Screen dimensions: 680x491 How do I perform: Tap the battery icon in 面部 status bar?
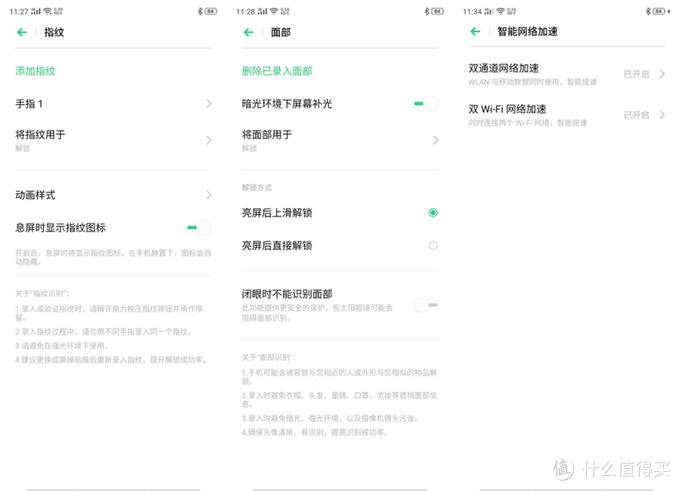click(437, 11)
